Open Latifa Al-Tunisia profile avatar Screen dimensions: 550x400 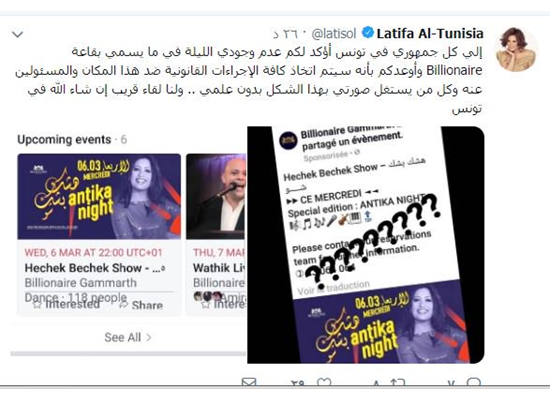(x=515, y=49)
